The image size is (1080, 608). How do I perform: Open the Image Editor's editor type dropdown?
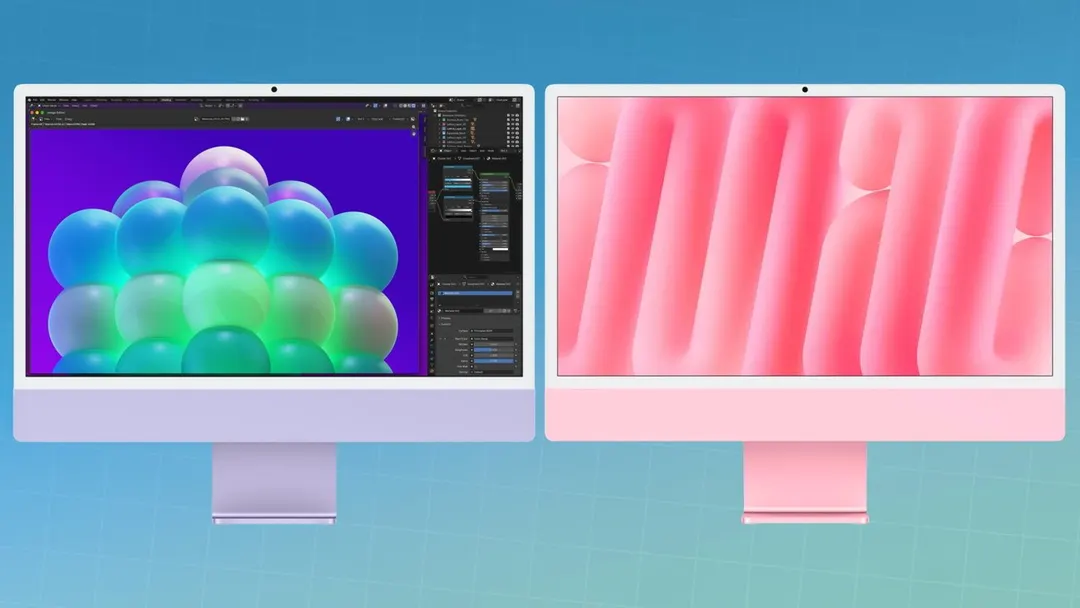pyautogui.click(x=33, y=119)
